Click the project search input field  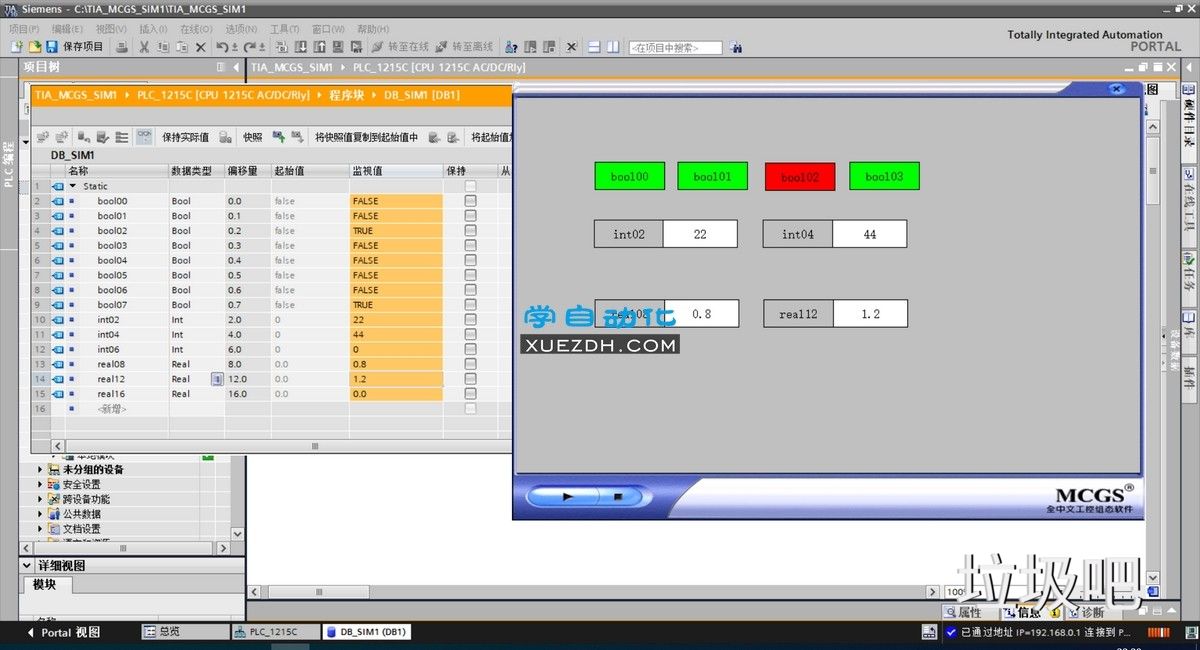675,47
